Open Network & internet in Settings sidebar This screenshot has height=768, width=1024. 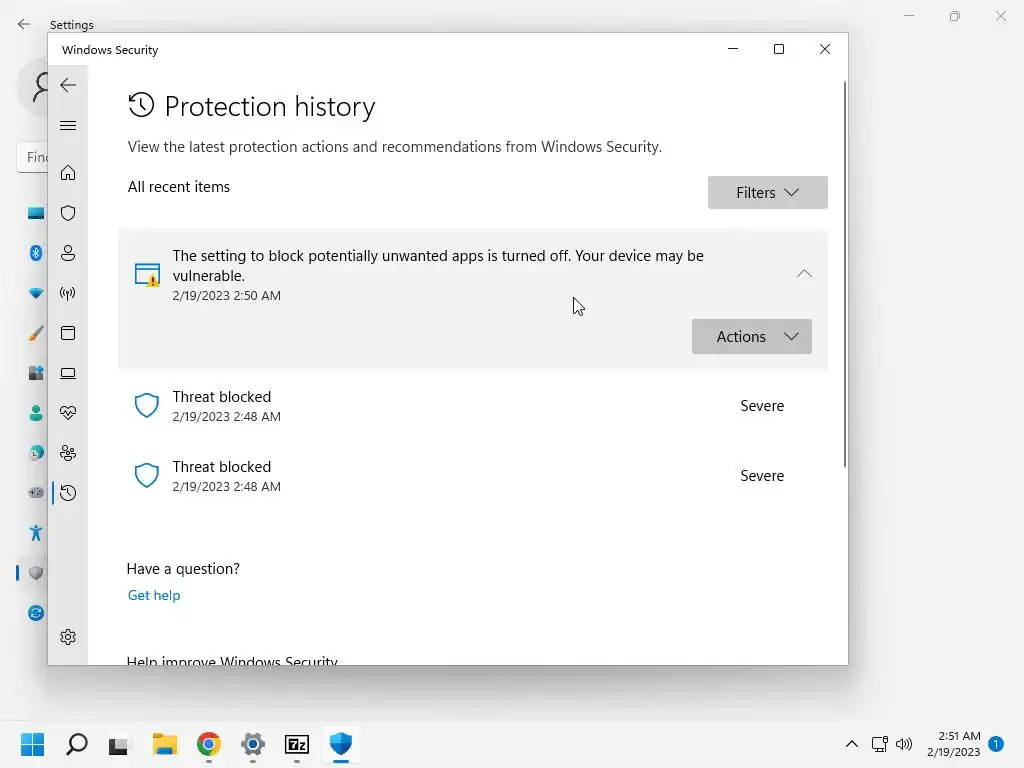pyautogui.click(x=36, y=293)
